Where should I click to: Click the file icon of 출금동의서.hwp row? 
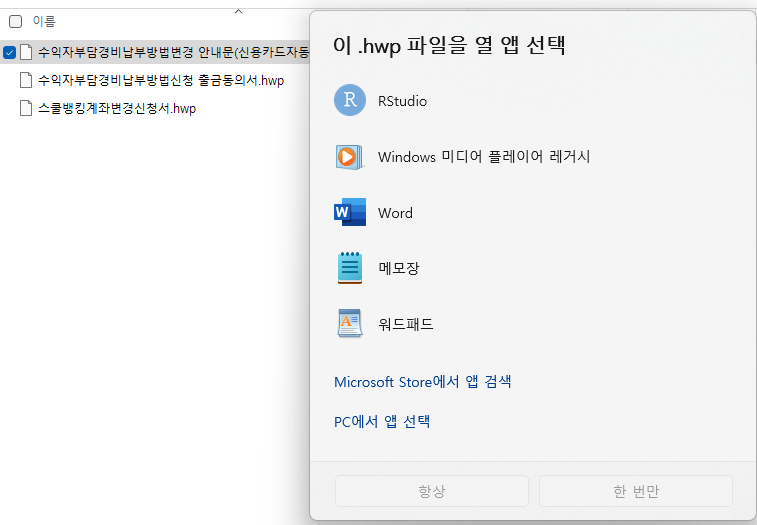point(26,80)
